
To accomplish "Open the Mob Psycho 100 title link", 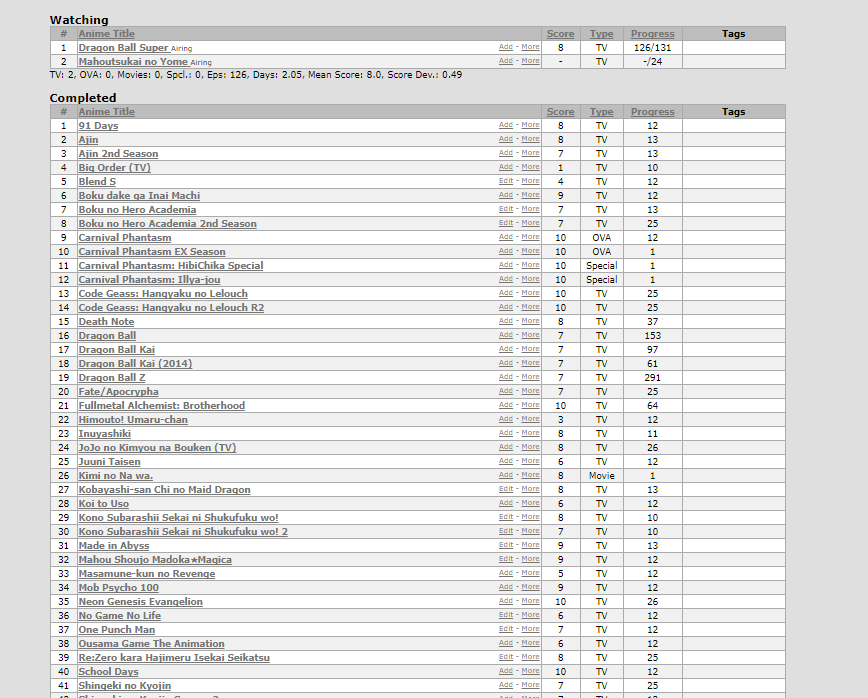I will [x=118, y=588].
